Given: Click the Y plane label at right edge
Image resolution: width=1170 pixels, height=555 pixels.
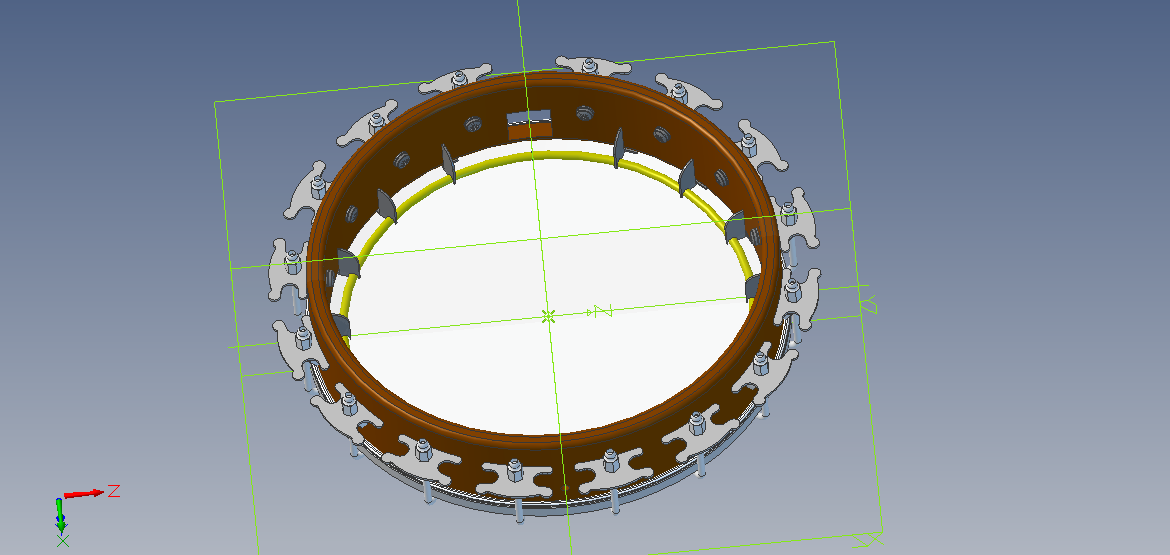Looking at the screenshot, I should pyautogui.click(x=869, y=304).
